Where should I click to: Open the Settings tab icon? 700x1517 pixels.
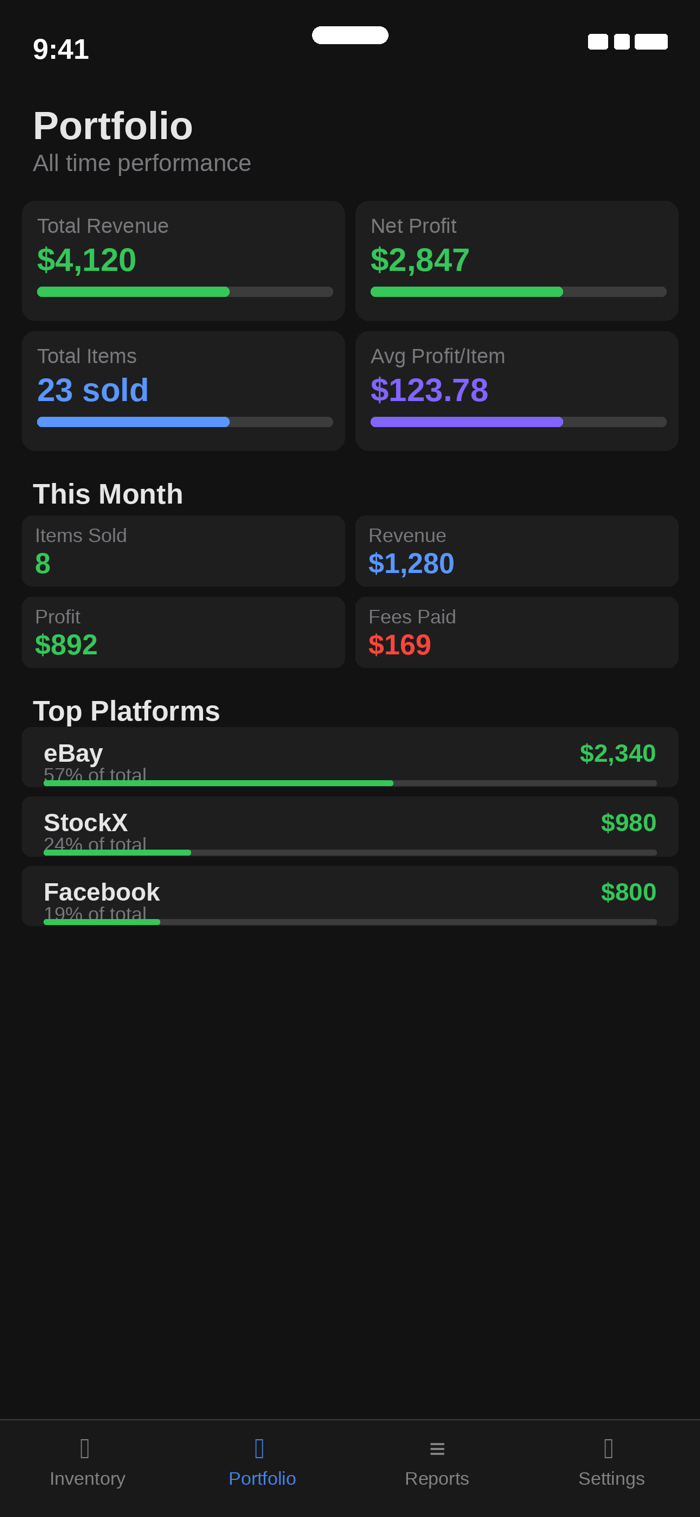[x=609, y=1448]
